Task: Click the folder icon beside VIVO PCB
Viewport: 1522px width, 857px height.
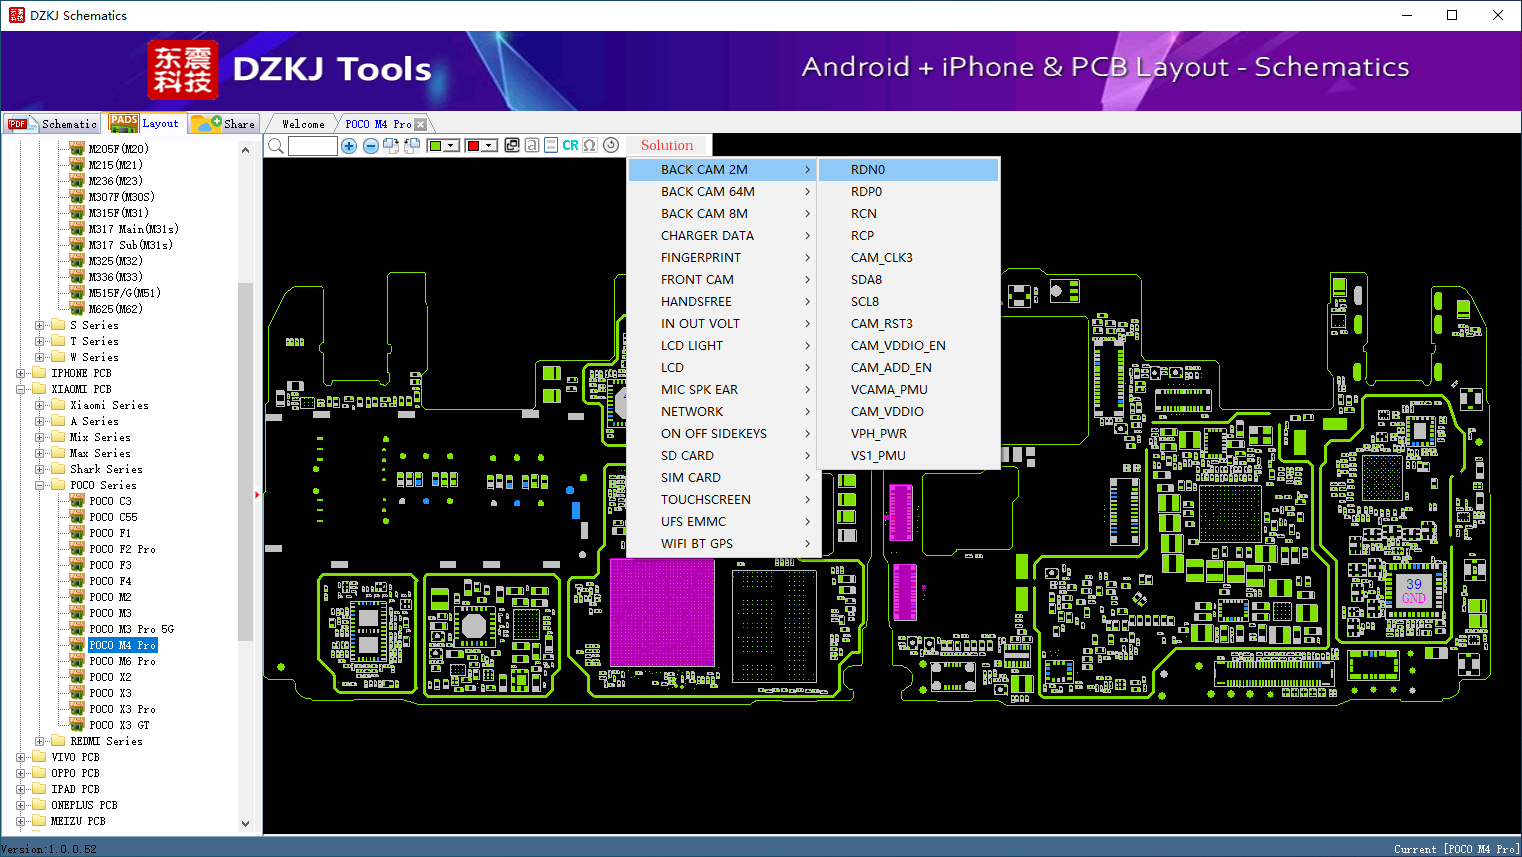Action: click(39, 757)
